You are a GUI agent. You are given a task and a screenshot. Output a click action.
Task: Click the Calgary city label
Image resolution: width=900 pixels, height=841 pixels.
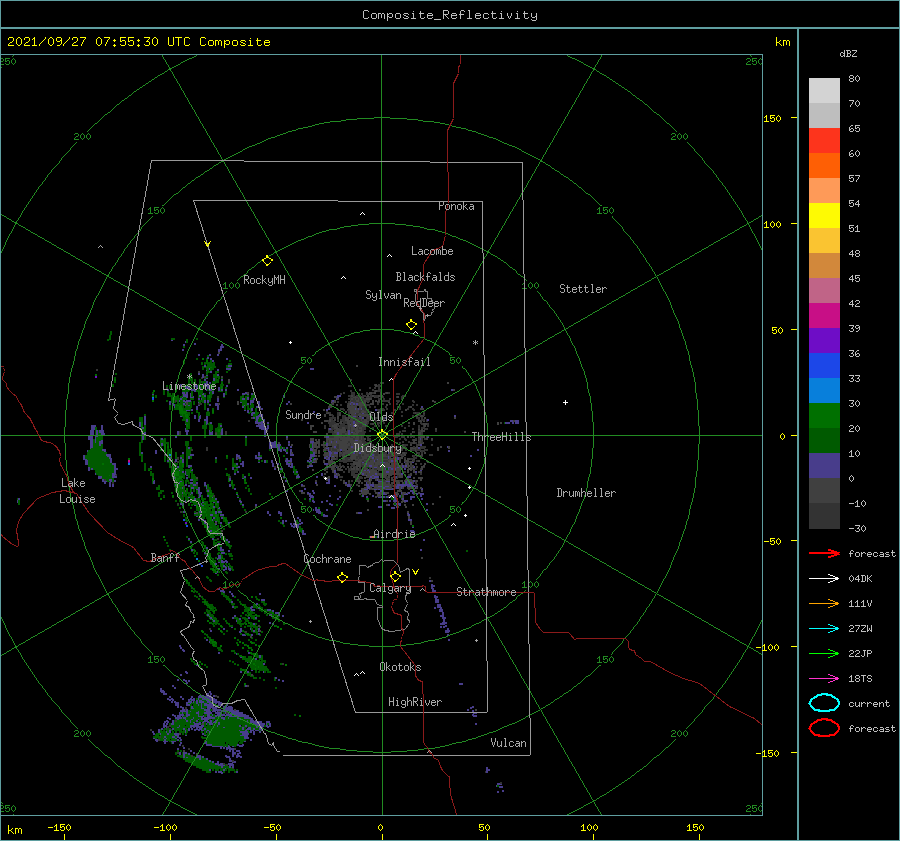click(390, 588)
